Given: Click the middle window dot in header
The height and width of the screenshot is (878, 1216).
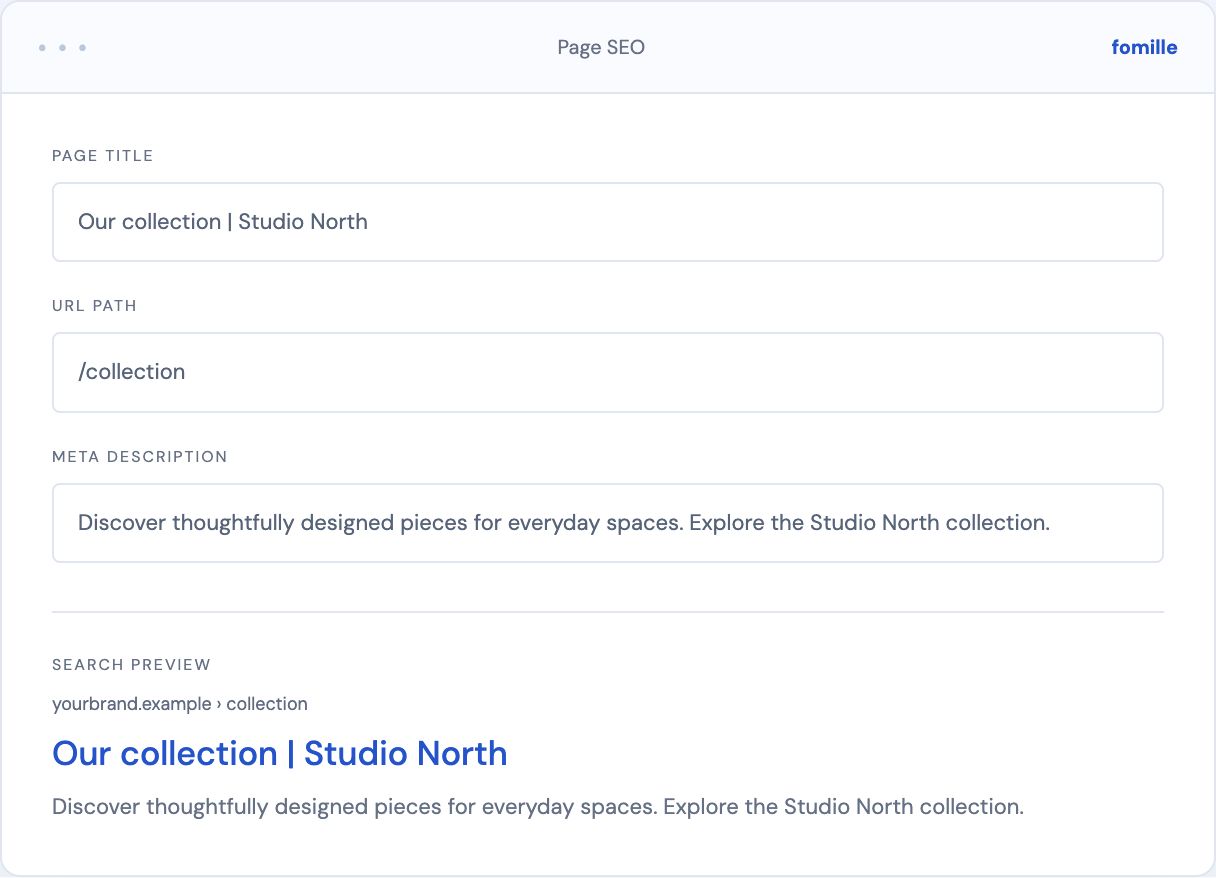Looking at the screenshot, I should pyautogui.click(x=62, y=48).
